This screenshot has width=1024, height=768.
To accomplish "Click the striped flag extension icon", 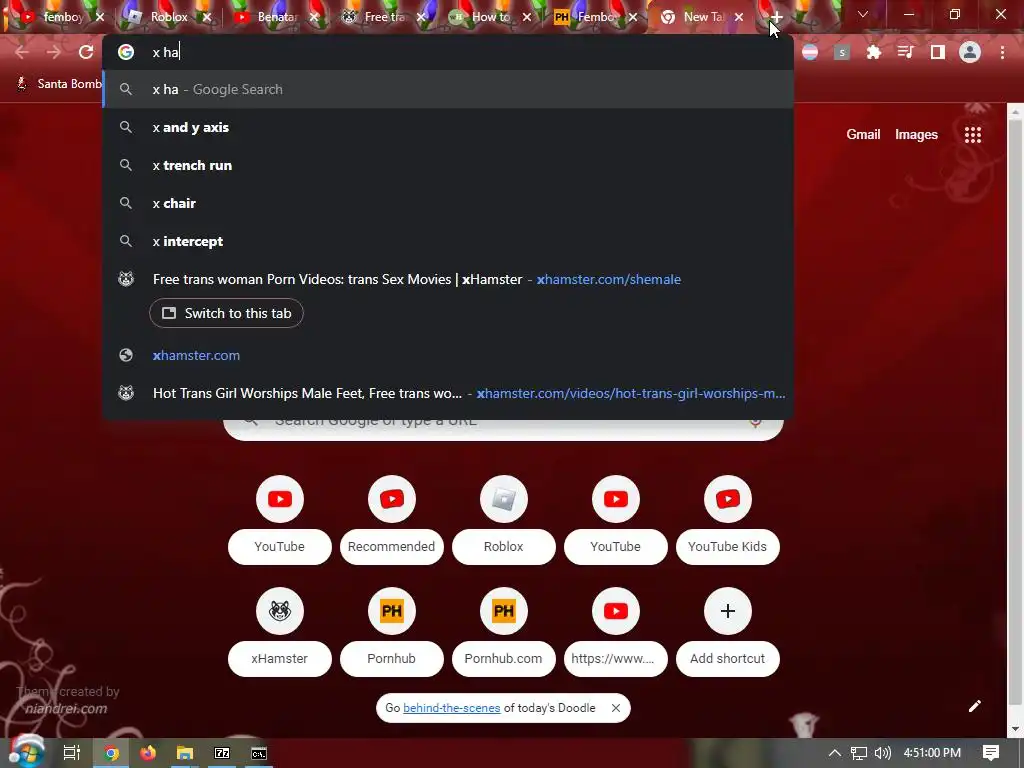I will pos(810,52).
